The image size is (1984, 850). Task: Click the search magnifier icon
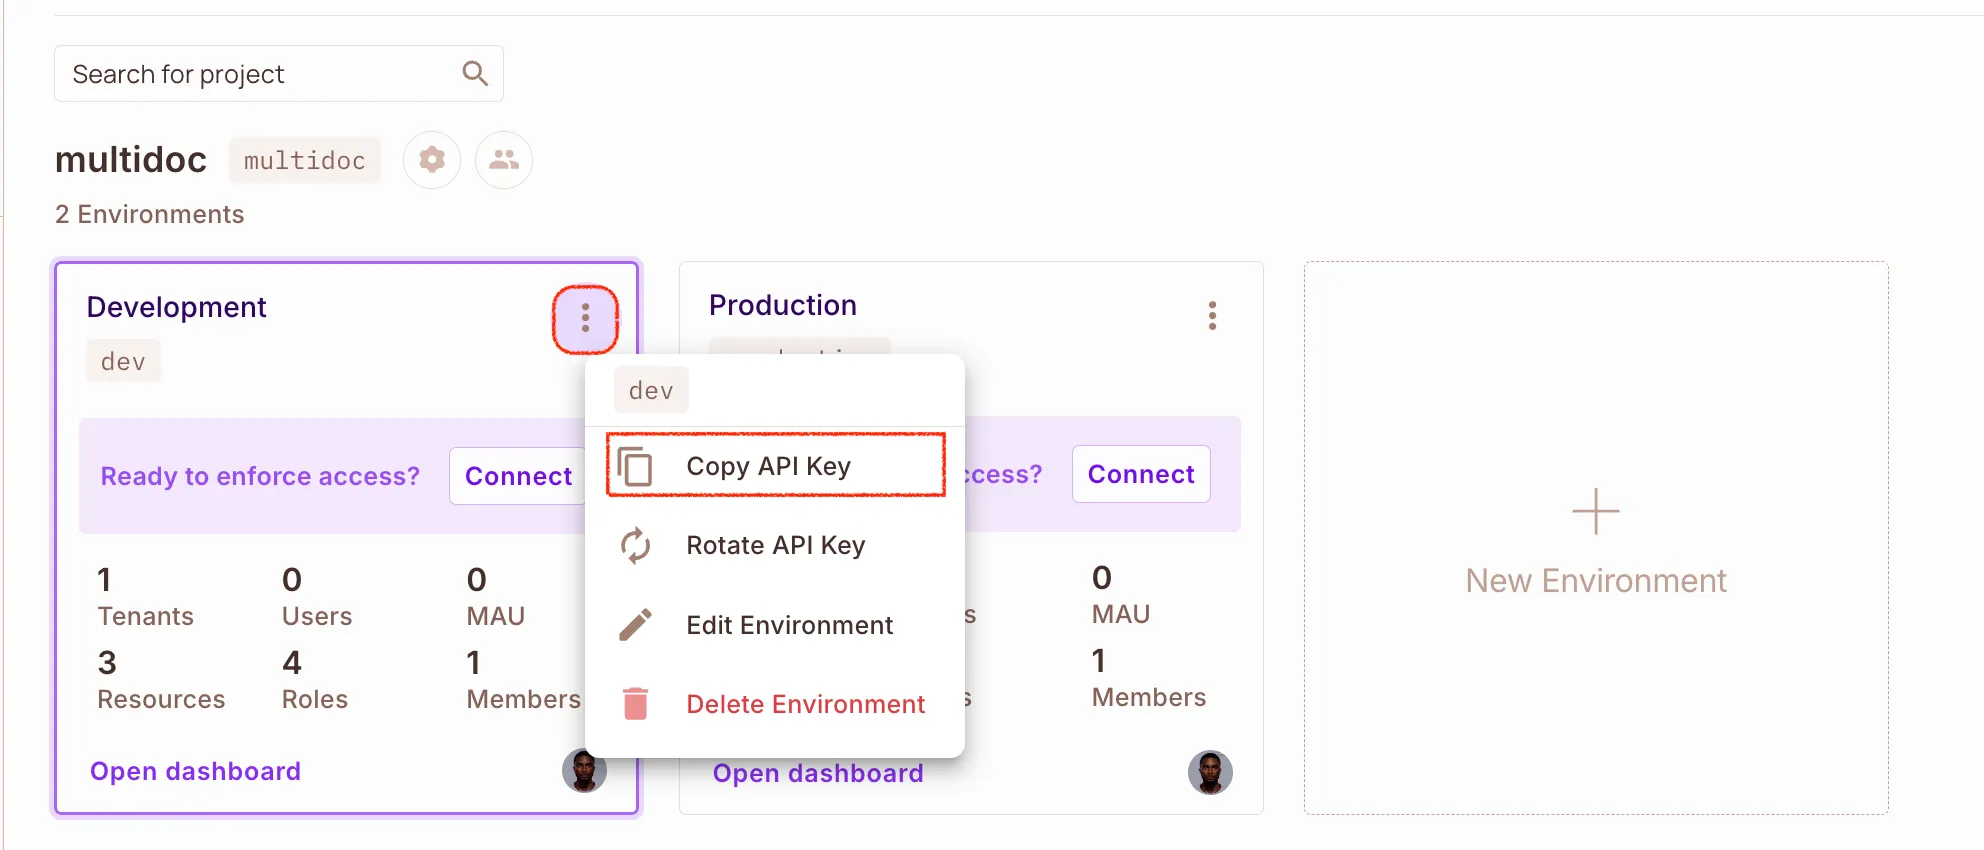[x=475, y=73]
